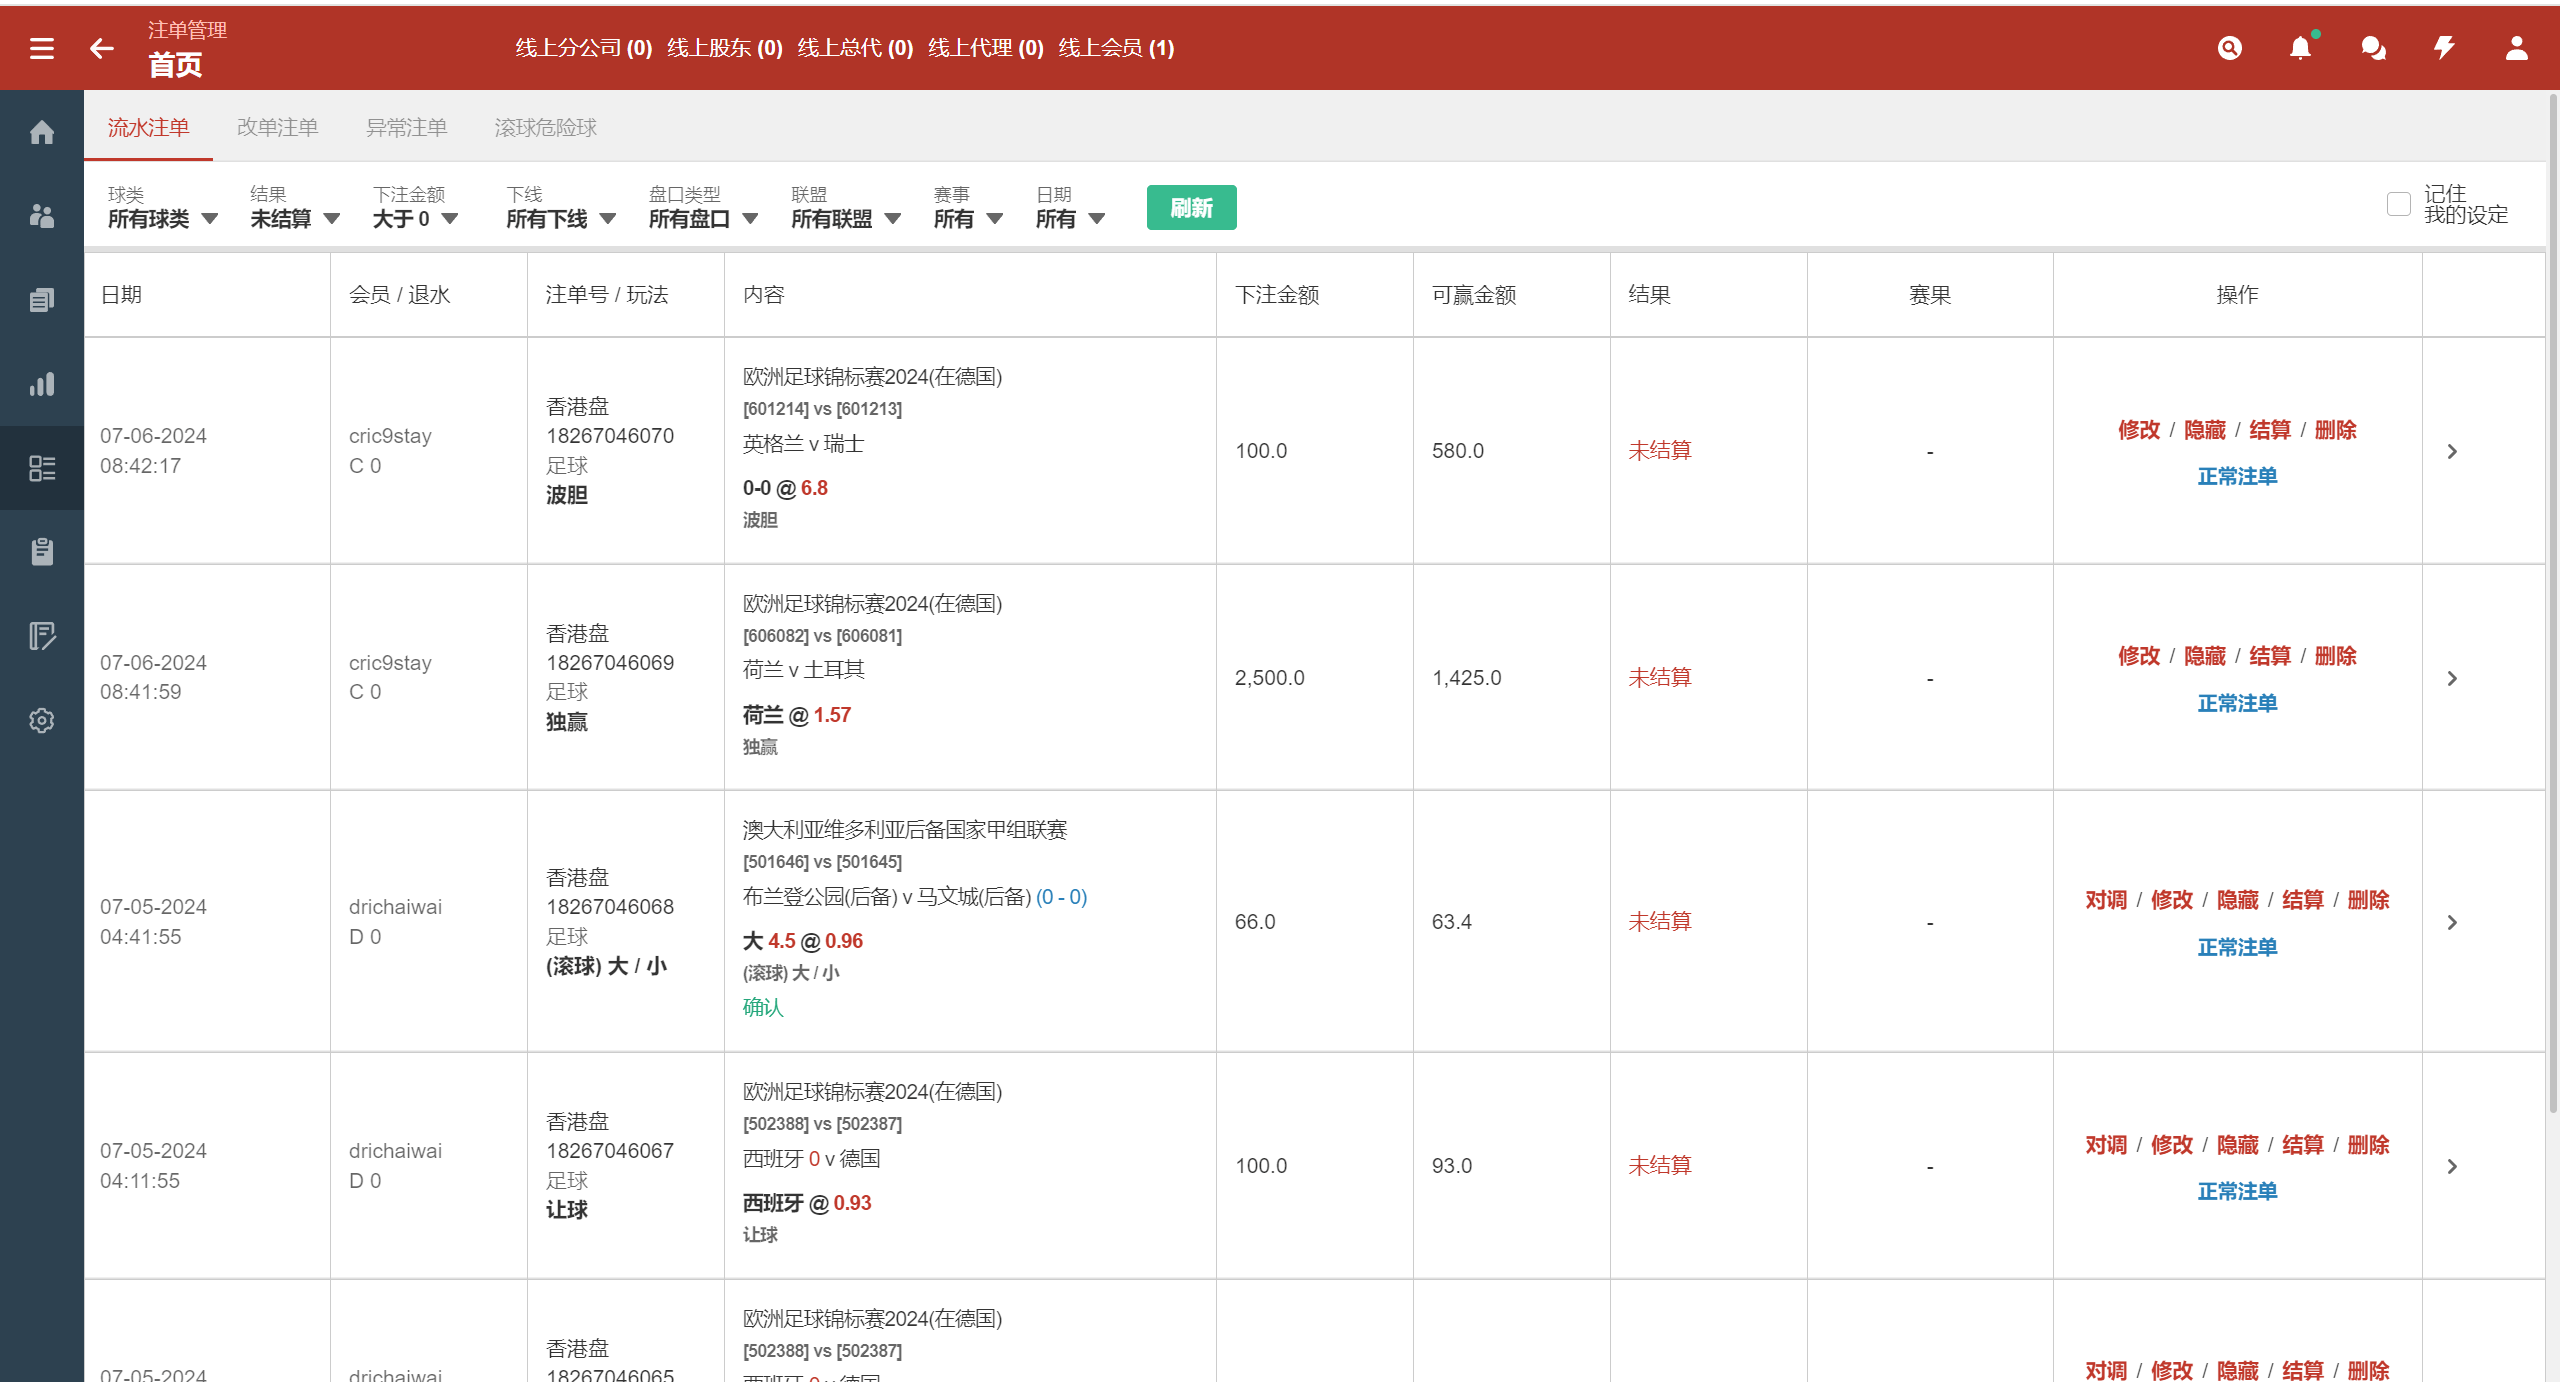2560x1382 pixels.
Task: Open the 球类 所有球类 dropdown
Action: 162,207
